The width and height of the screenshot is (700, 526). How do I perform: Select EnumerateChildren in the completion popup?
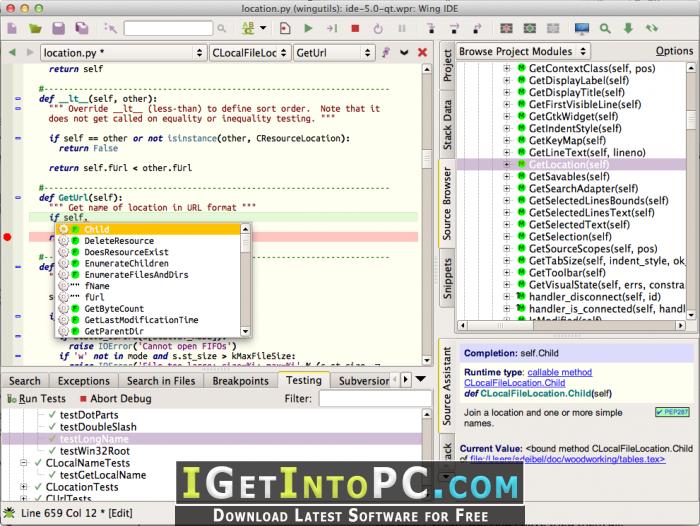[148, 263]
